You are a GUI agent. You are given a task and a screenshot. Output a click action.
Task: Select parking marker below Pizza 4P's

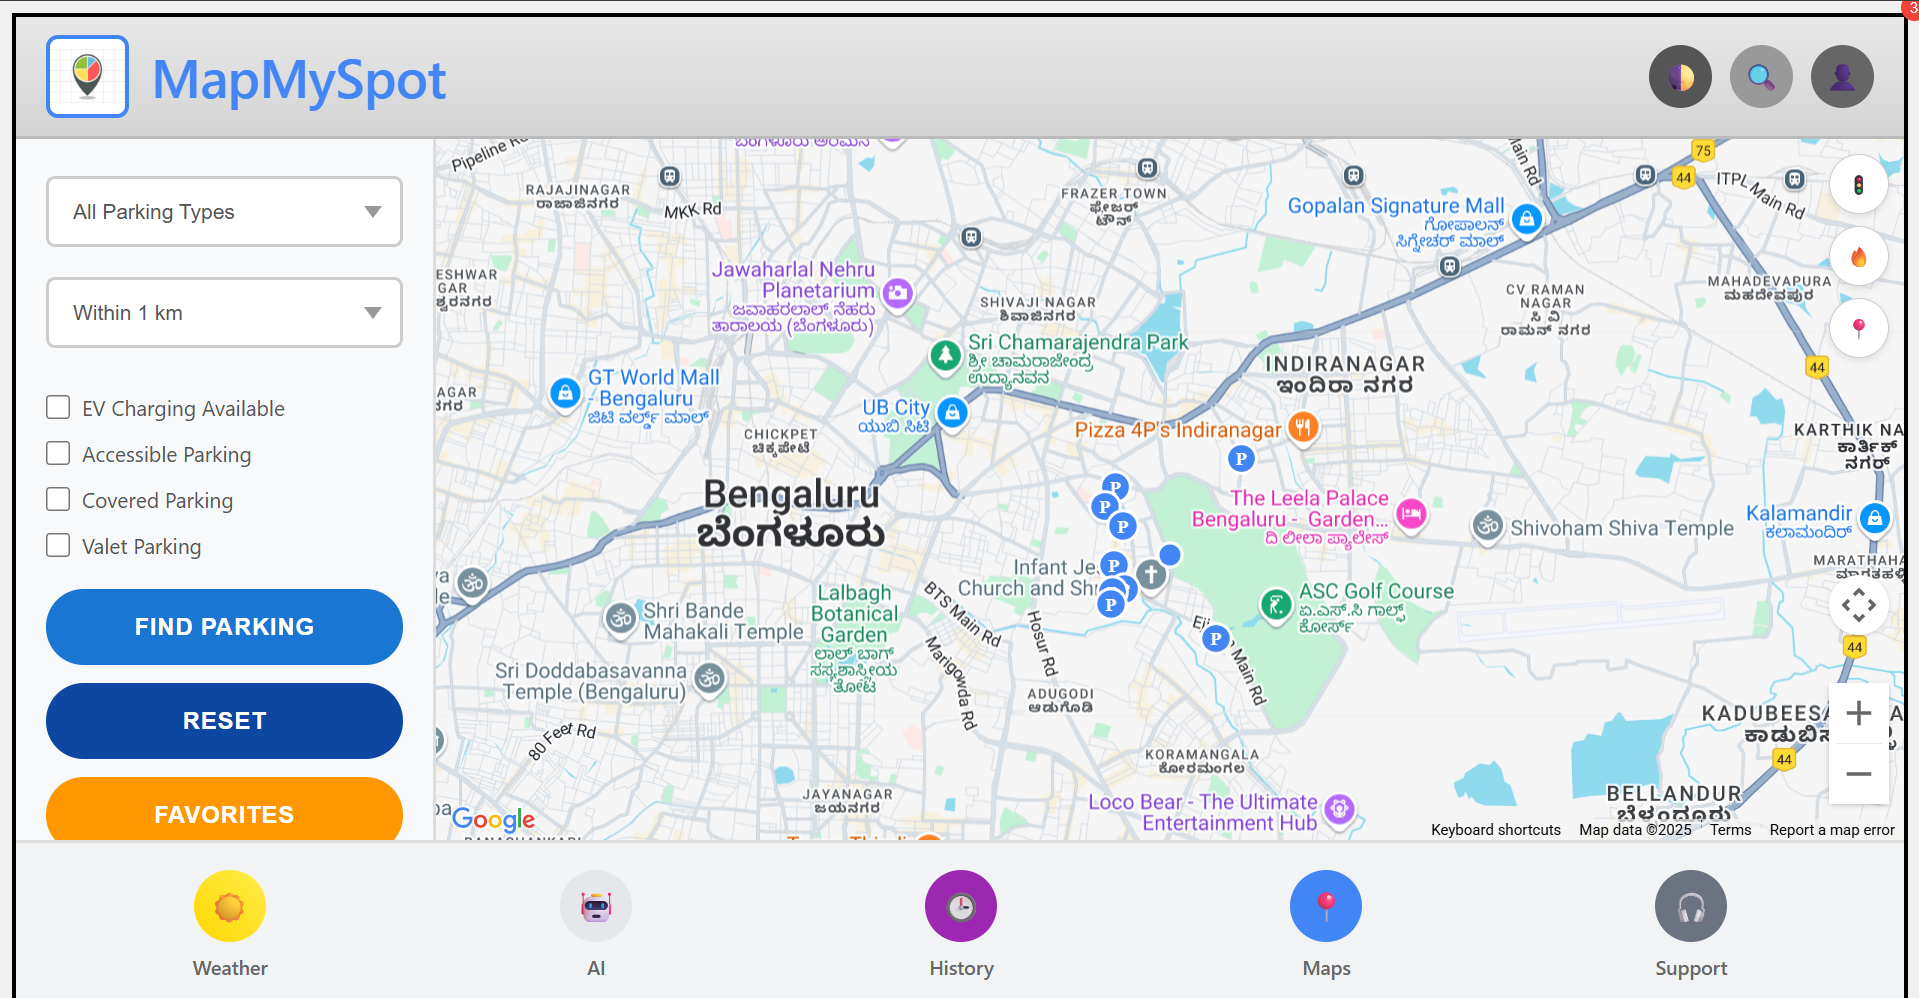pyautogui.click(x=1241, y=459)
